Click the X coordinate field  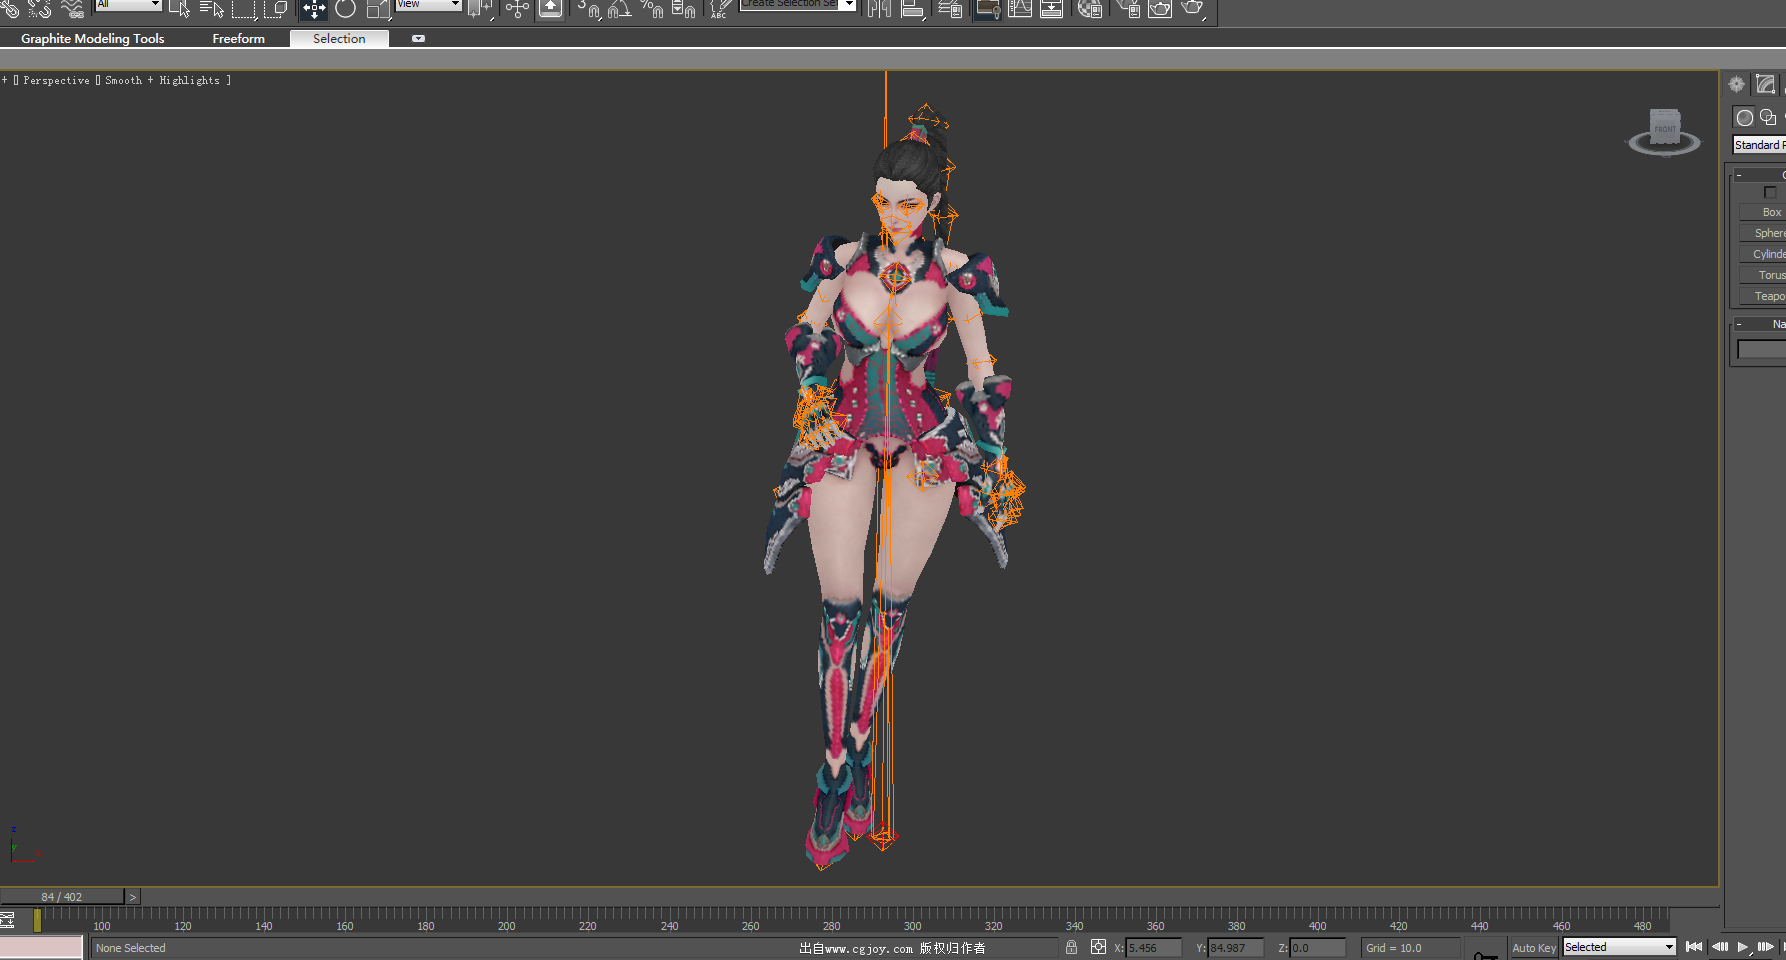[x=1154, y=948]
